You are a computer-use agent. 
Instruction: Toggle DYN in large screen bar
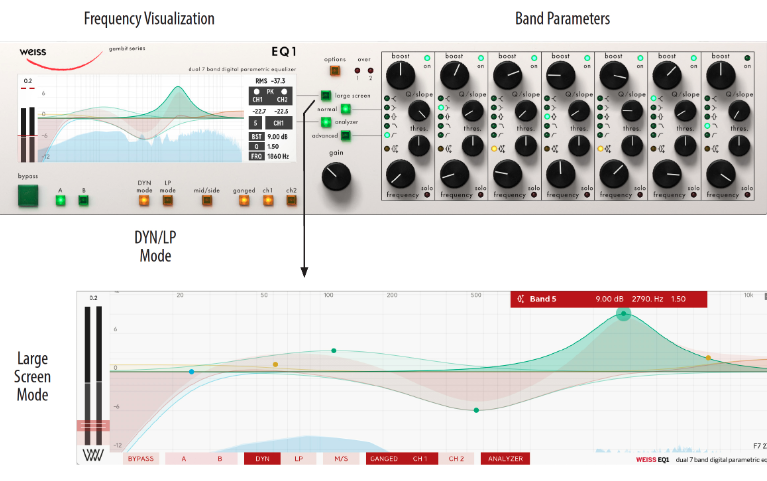262,459
